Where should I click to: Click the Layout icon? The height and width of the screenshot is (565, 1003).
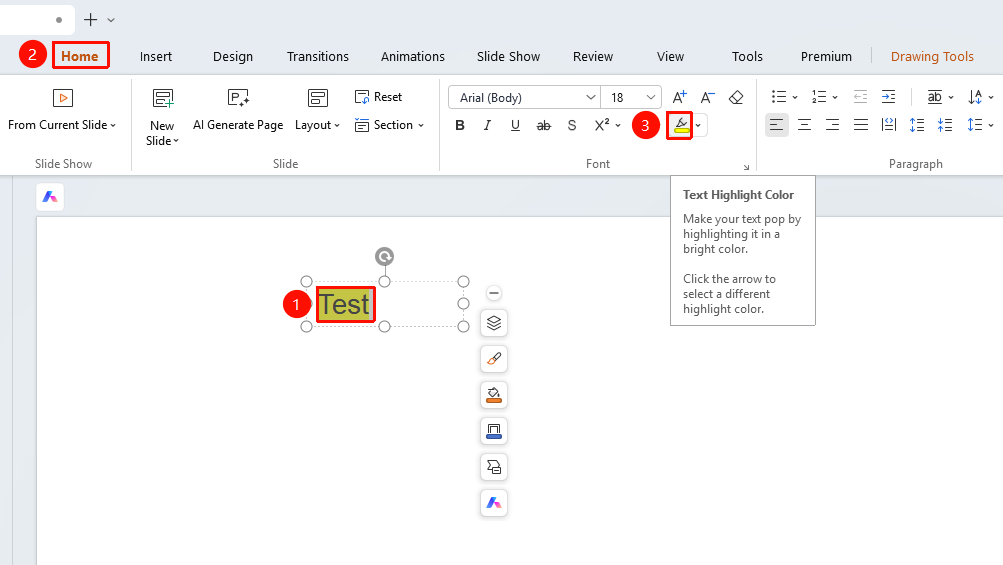coord(317,98)
